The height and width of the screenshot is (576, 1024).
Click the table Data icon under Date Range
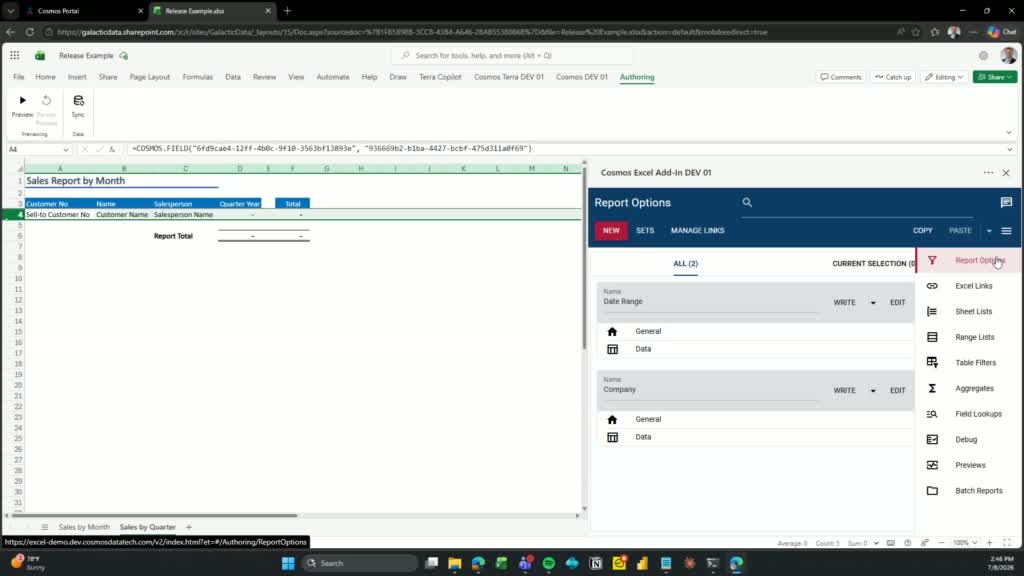click(x=612, y=349)
